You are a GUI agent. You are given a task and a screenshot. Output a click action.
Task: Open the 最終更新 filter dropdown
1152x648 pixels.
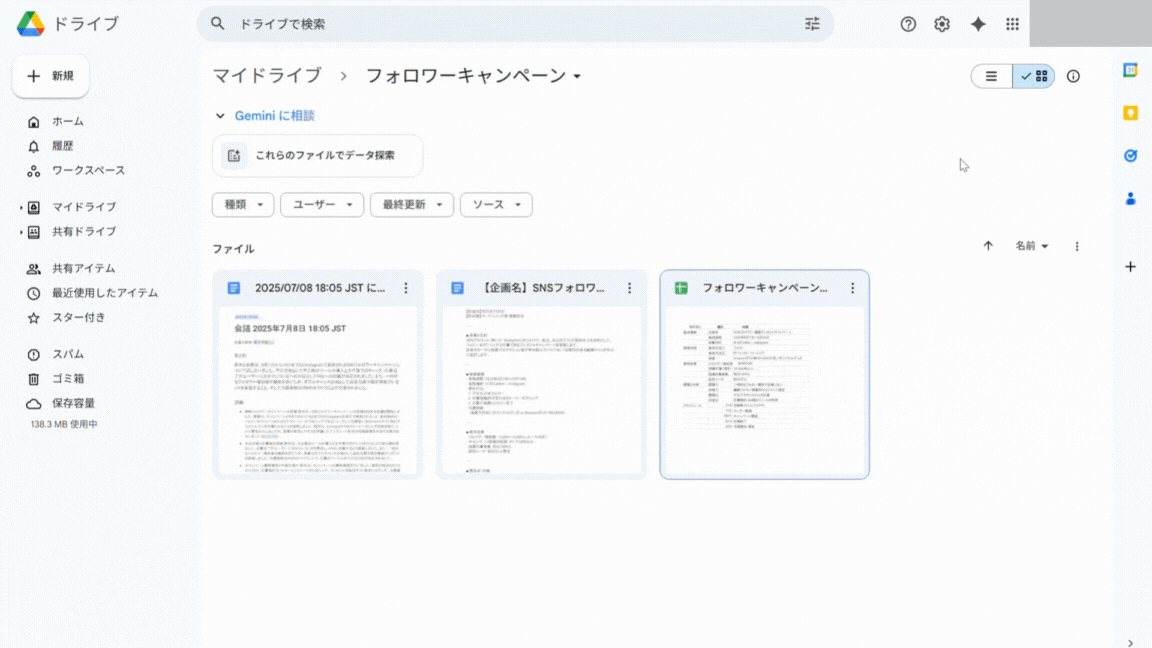point(411,204)
